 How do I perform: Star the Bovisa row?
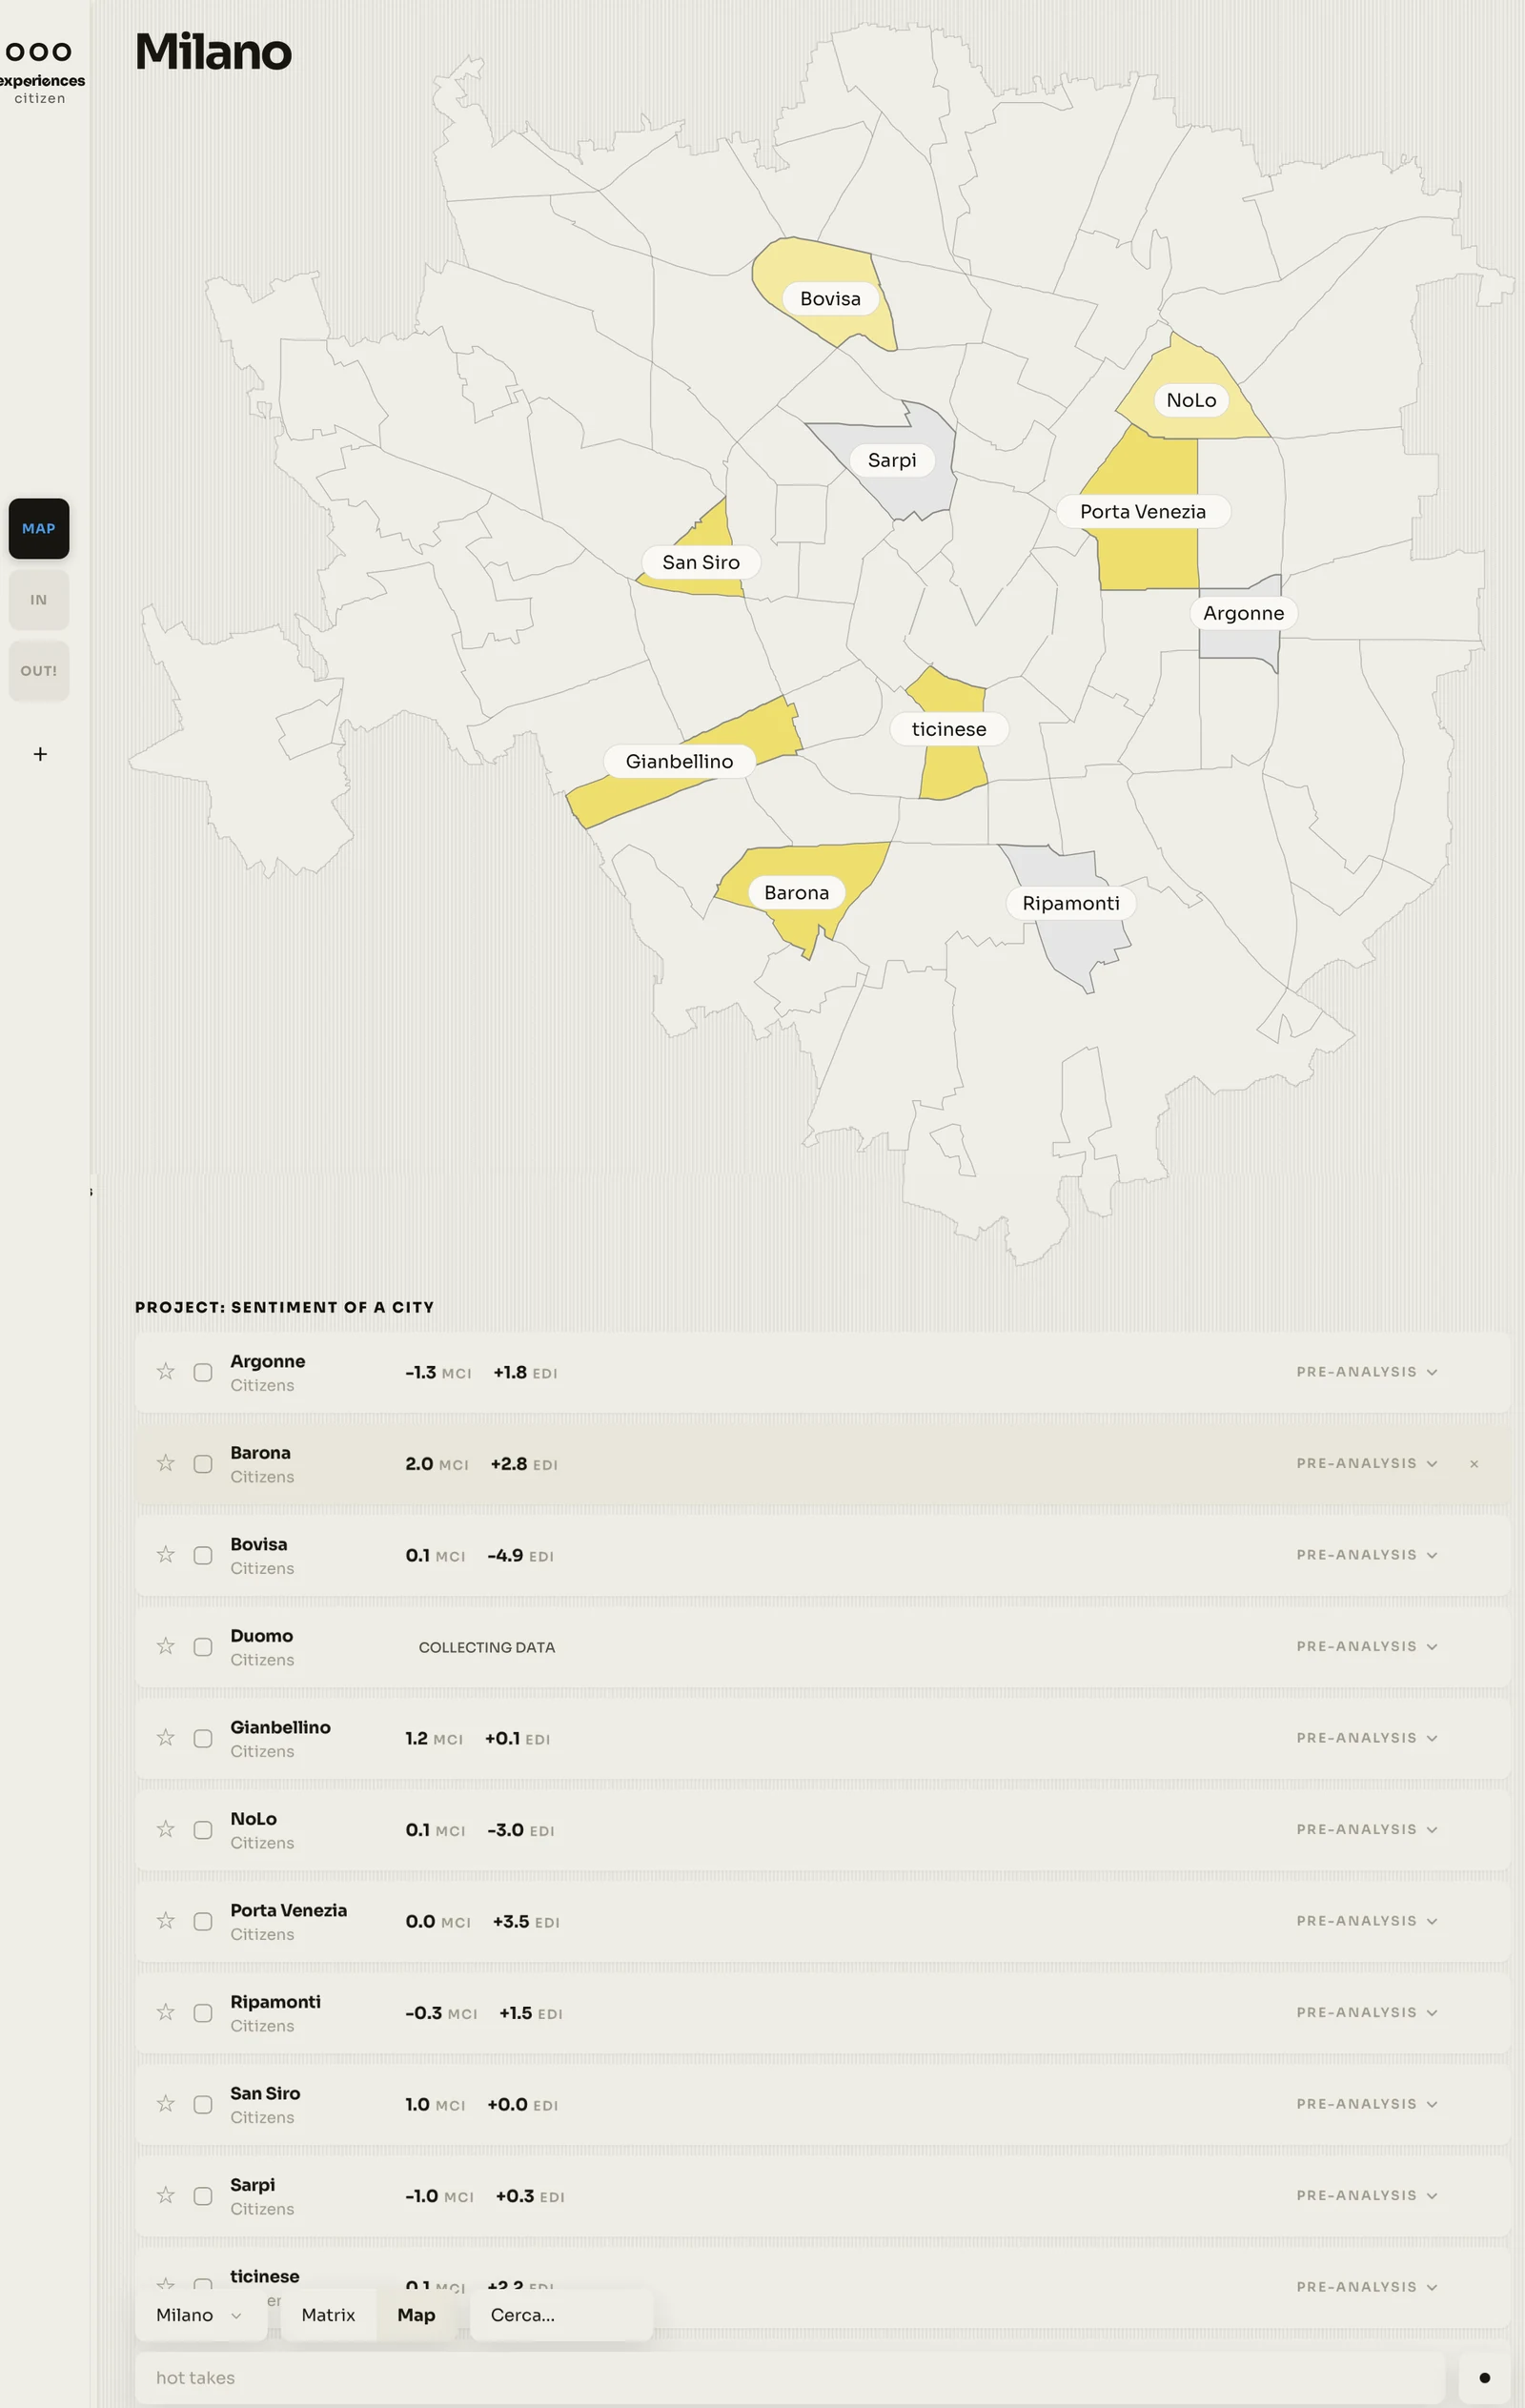coord(166,1554)
